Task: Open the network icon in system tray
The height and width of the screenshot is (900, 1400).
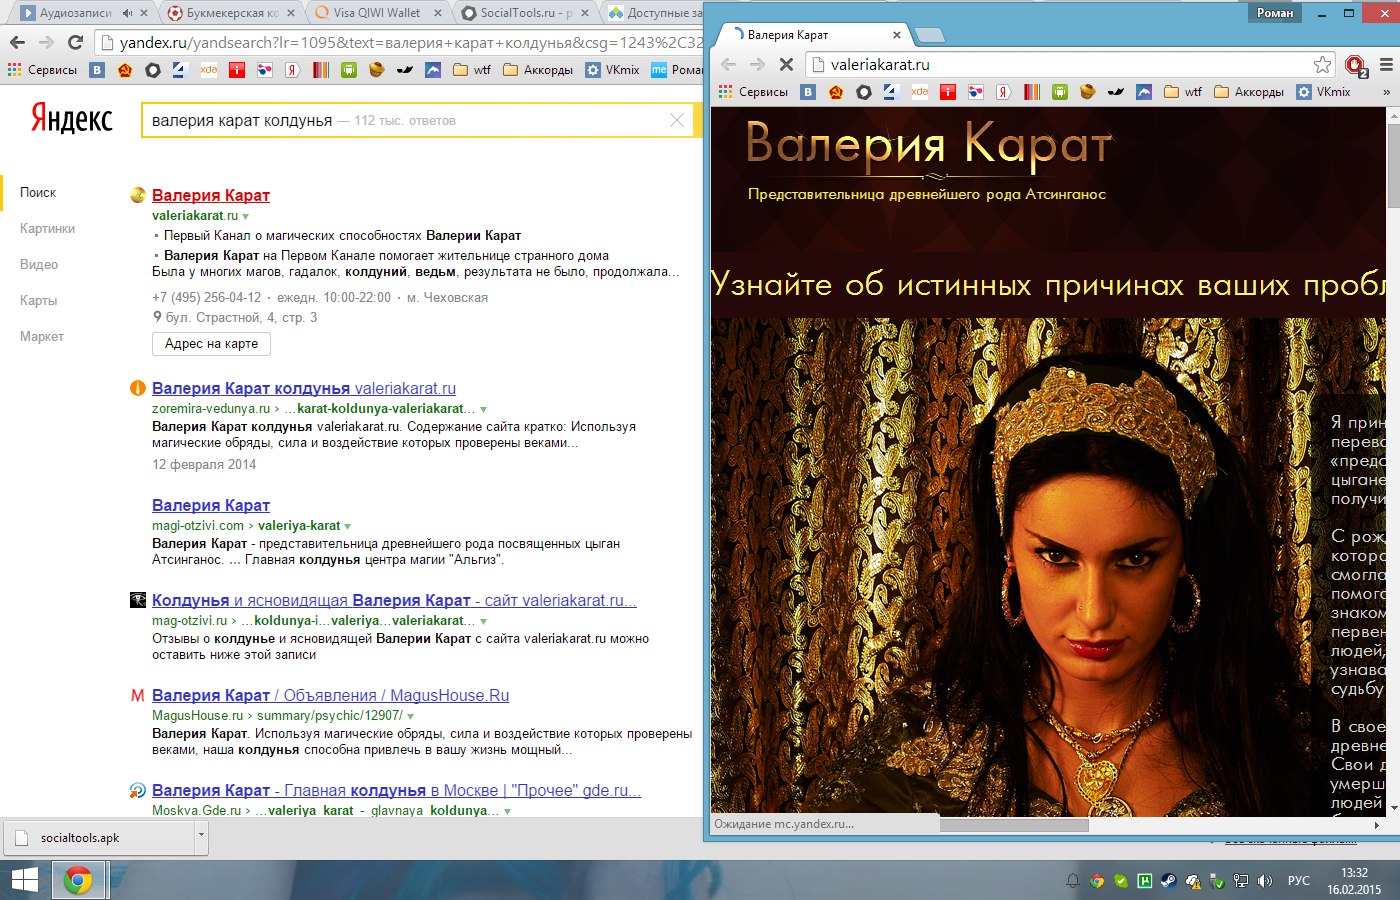Action: 1241,881
